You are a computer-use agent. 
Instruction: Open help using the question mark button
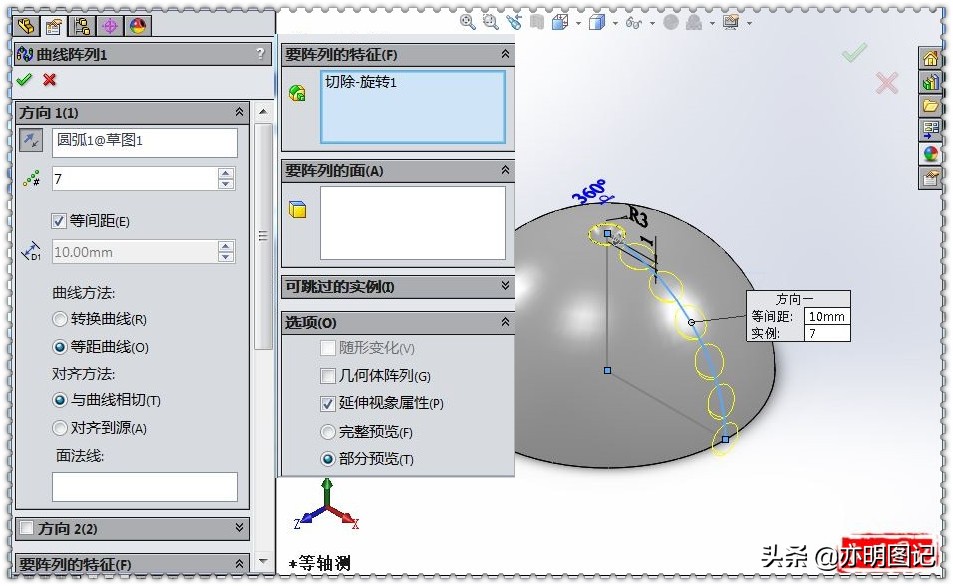tap(260, 54)
